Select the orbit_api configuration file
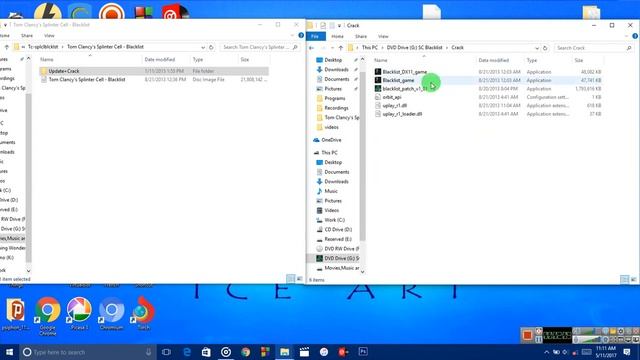The width and height of the screenshot is (640, 360). coord(391,97)
